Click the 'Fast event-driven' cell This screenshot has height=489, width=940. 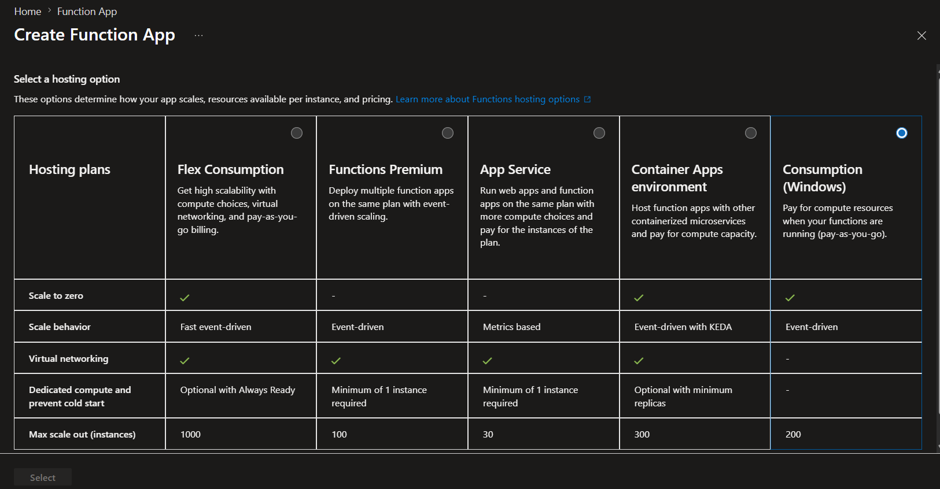(241, 327)
